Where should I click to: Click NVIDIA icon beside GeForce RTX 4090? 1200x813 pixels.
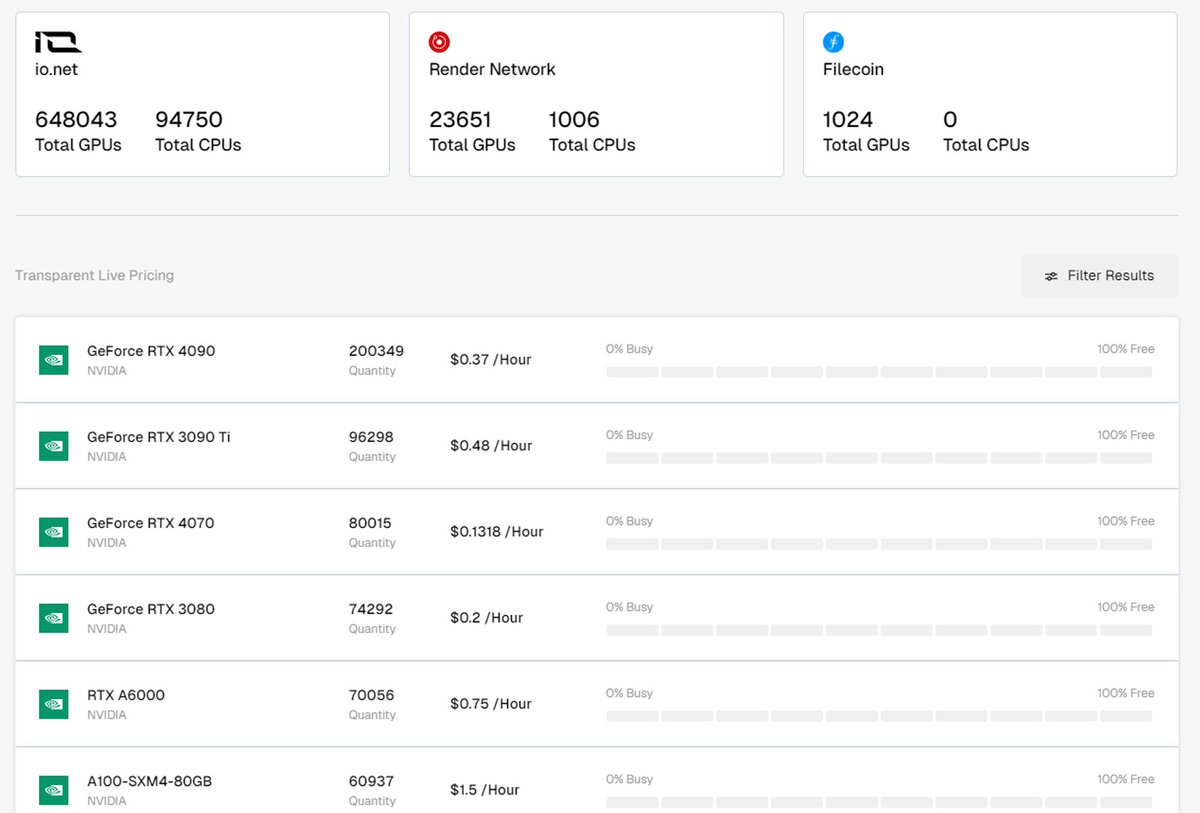click(x=54, y=360)
